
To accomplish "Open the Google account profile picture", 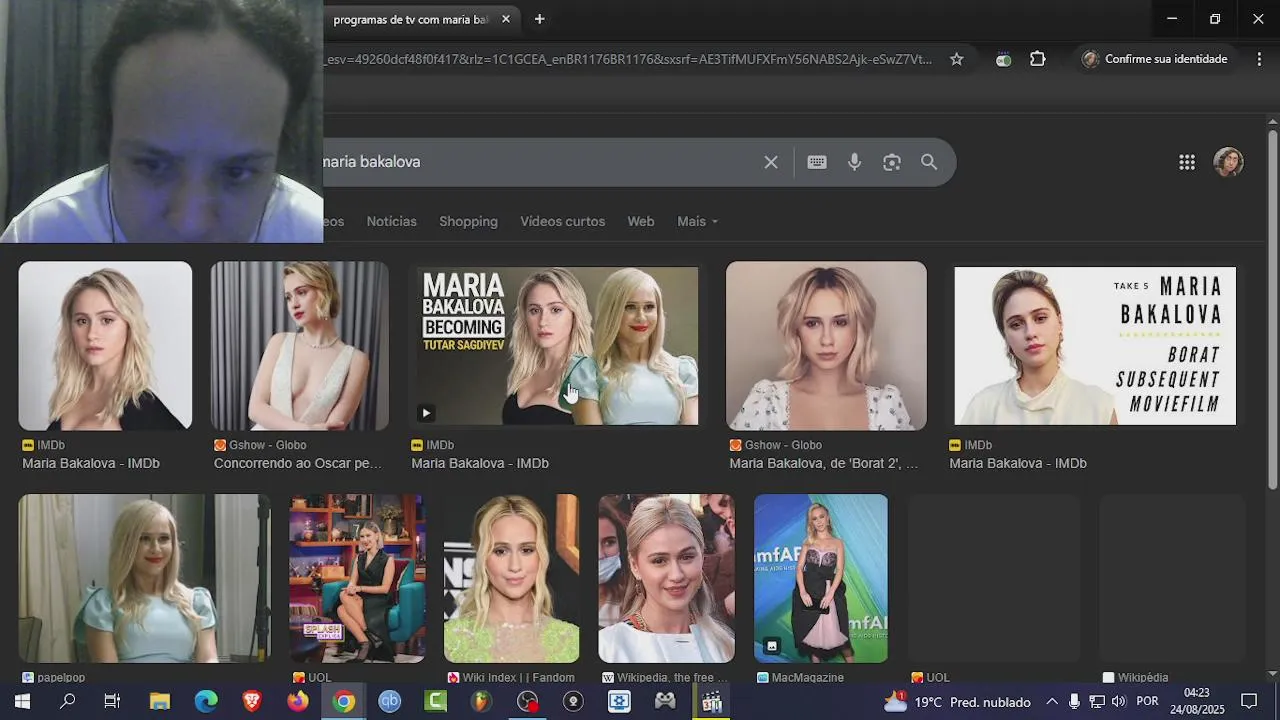I will point(1228,162).
